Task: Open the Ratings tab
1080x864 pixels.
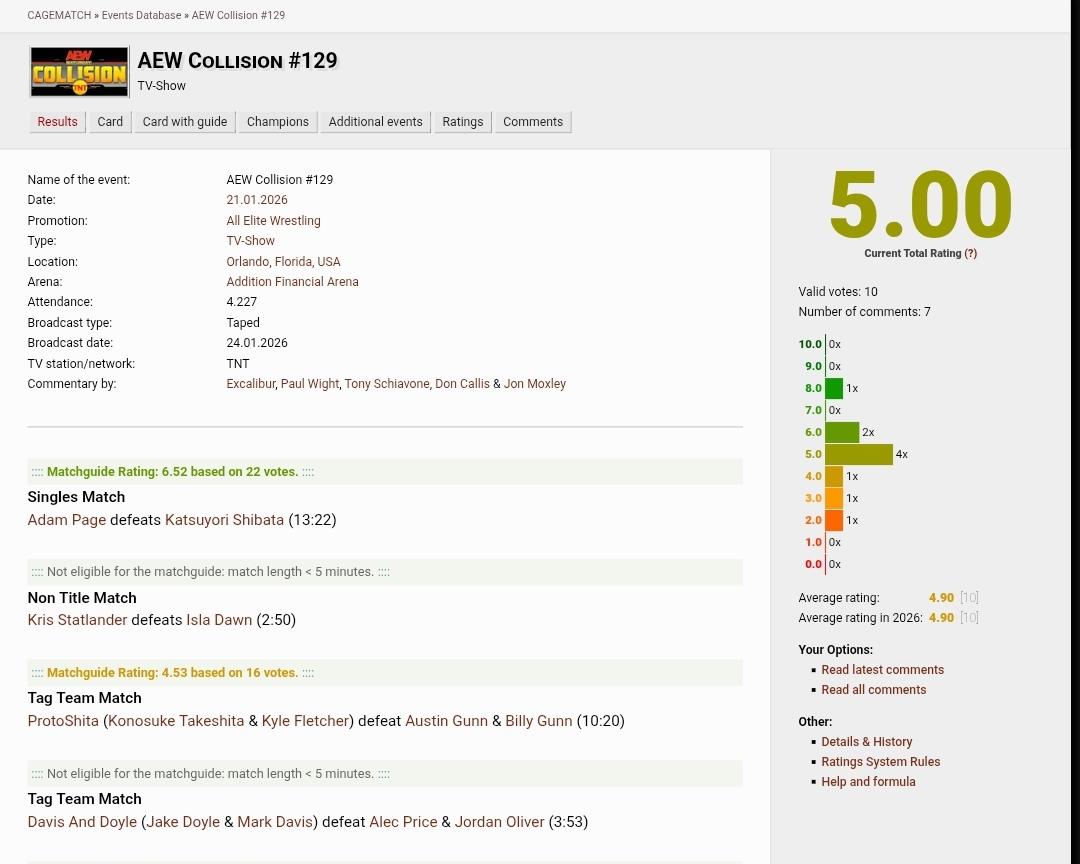Action: point(463,122)
